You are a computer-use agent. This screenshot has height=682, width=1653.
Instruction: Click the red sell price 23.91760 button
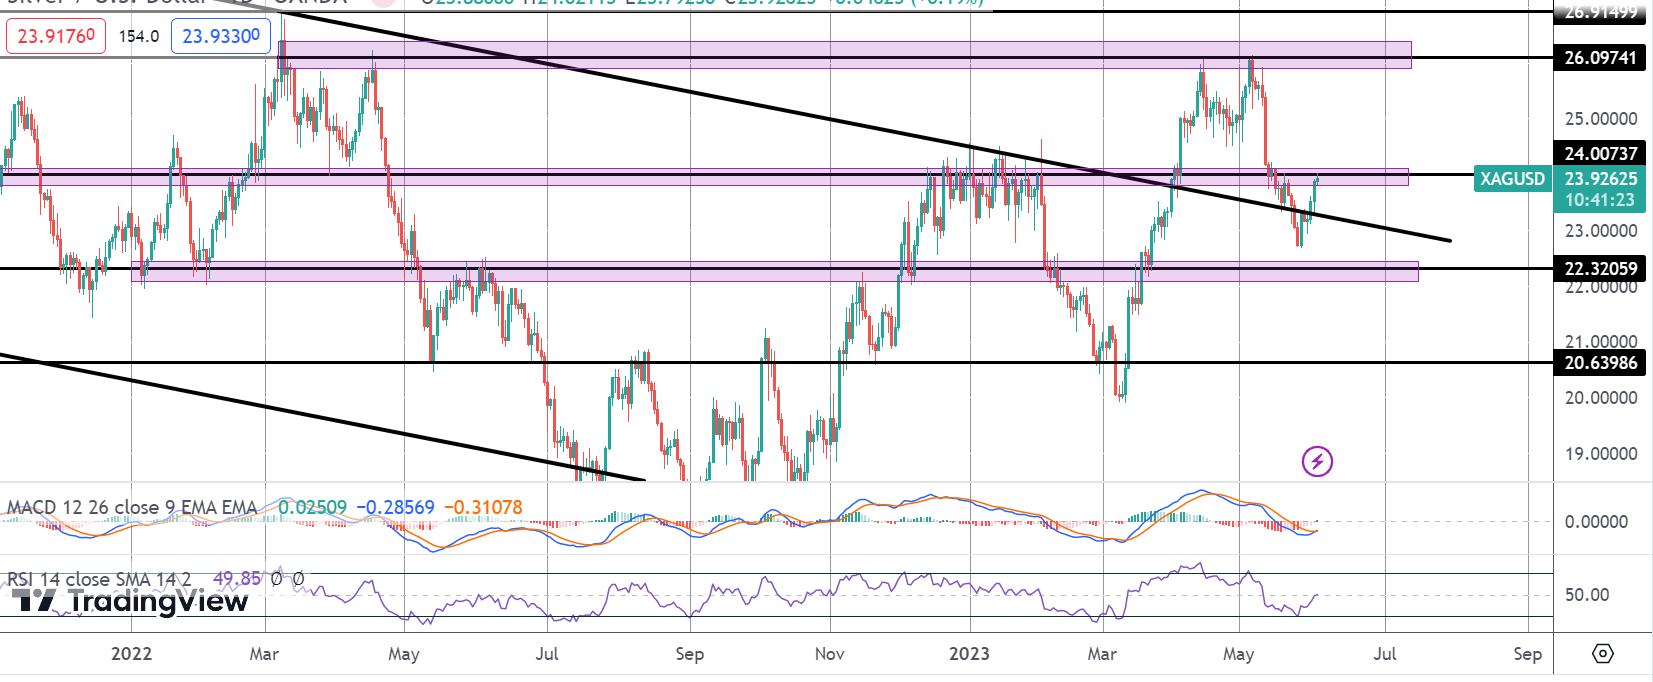point(56,36)
